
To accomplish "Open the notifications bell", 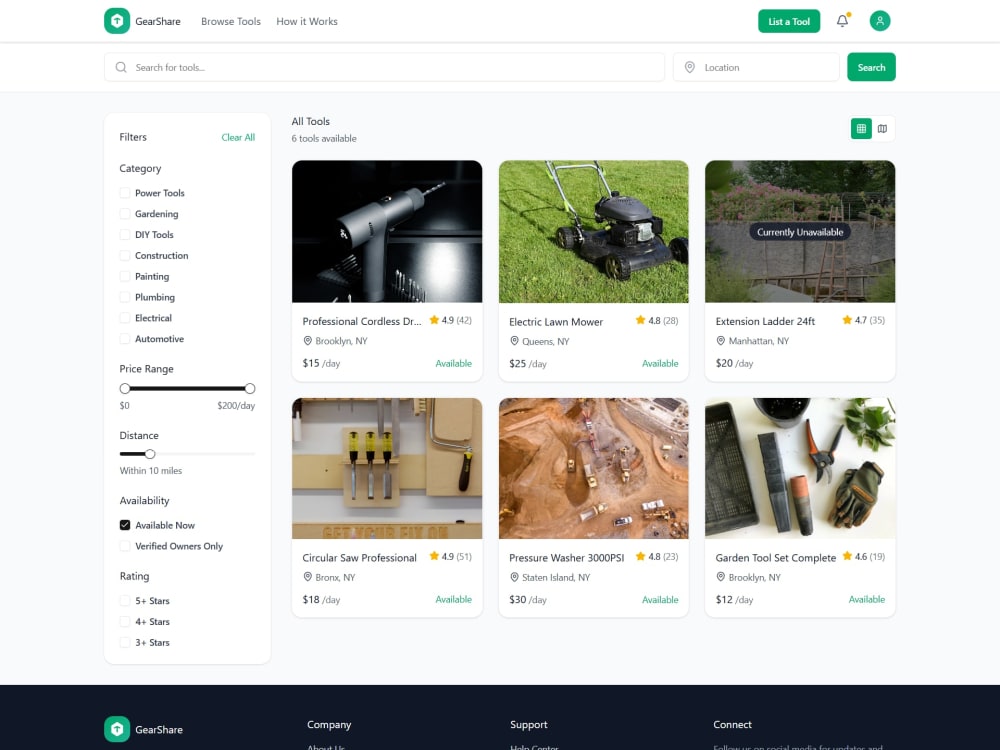I will click(842, 21).
